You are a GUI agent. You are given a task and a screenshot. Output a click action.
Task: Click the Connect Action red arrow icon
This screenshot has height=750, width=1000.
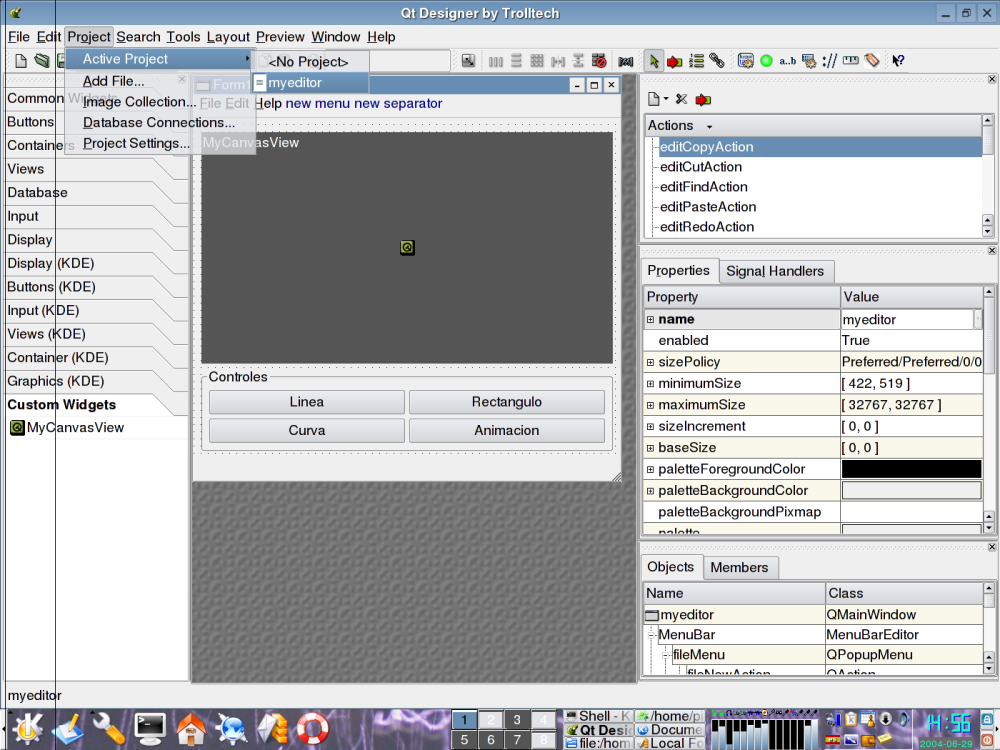point(703,99)
